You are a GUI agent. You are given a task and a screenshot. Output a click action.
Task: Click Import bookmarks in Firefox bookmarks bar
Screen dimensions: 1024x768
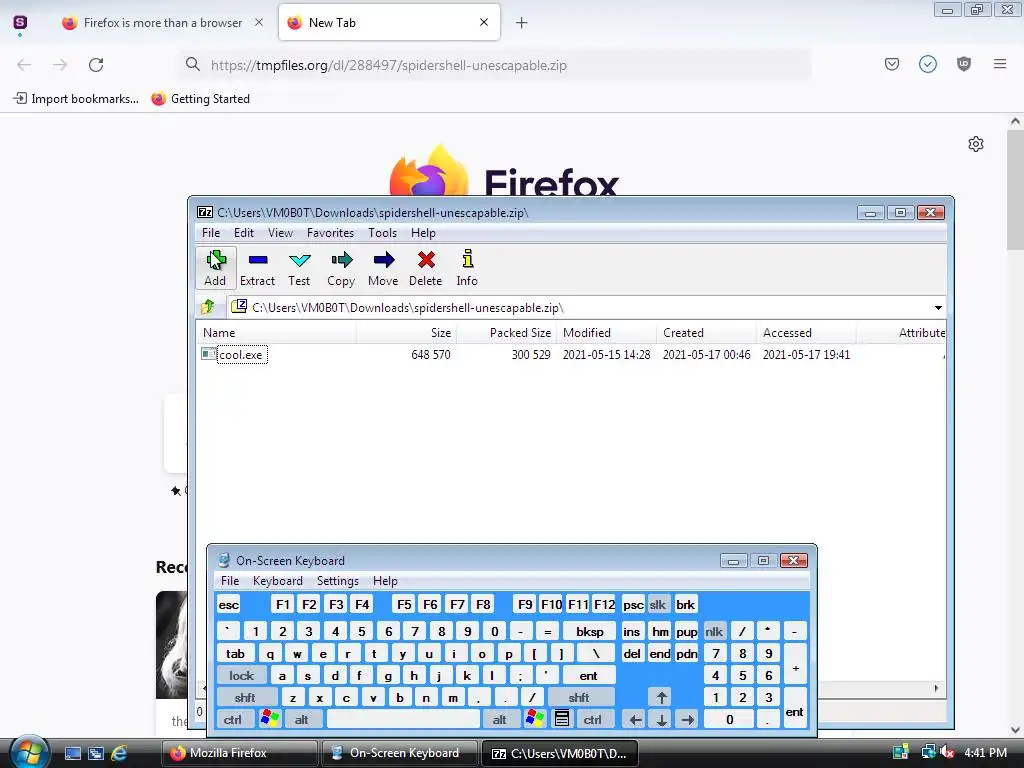click(76, 99)
